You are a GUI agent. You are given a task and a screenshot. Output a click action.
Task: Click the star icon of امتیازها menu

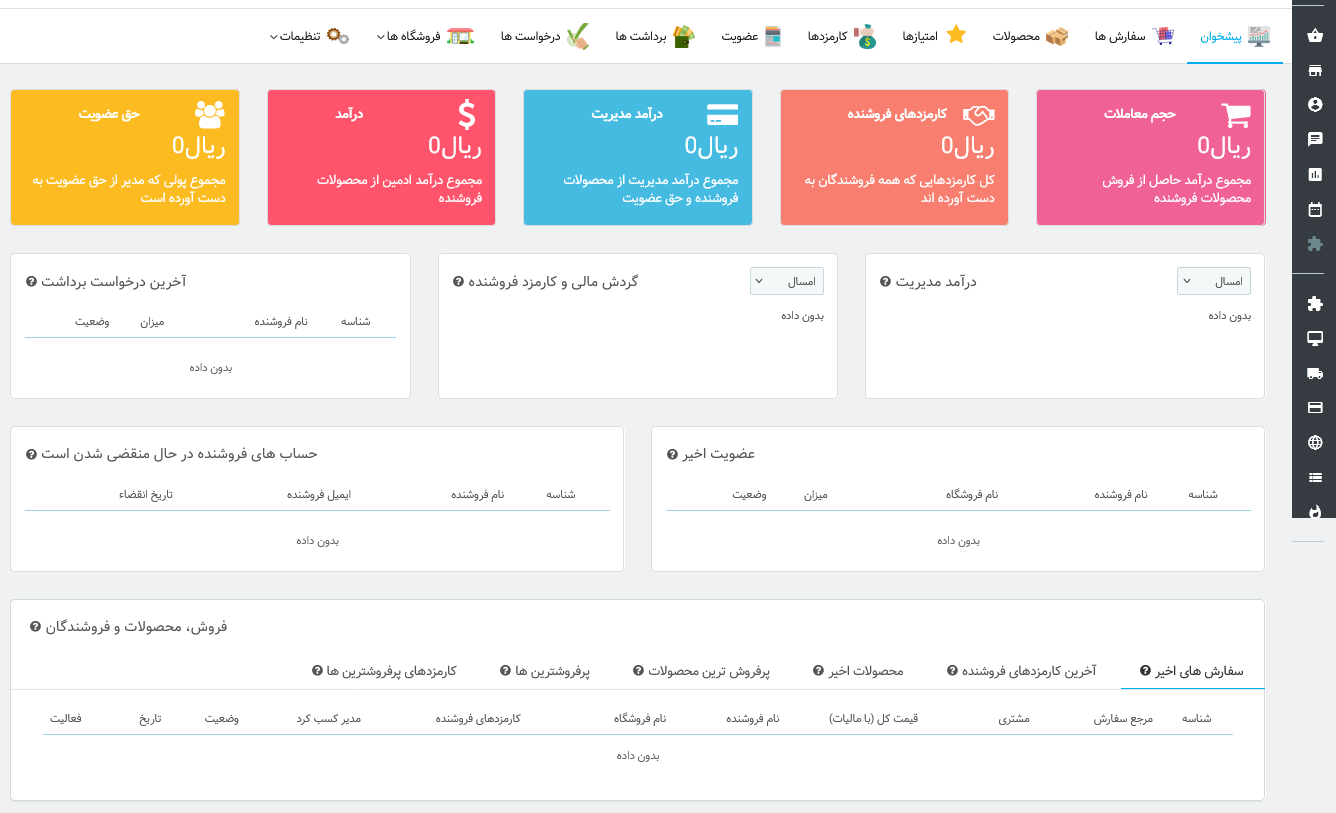tap(956, 35)
